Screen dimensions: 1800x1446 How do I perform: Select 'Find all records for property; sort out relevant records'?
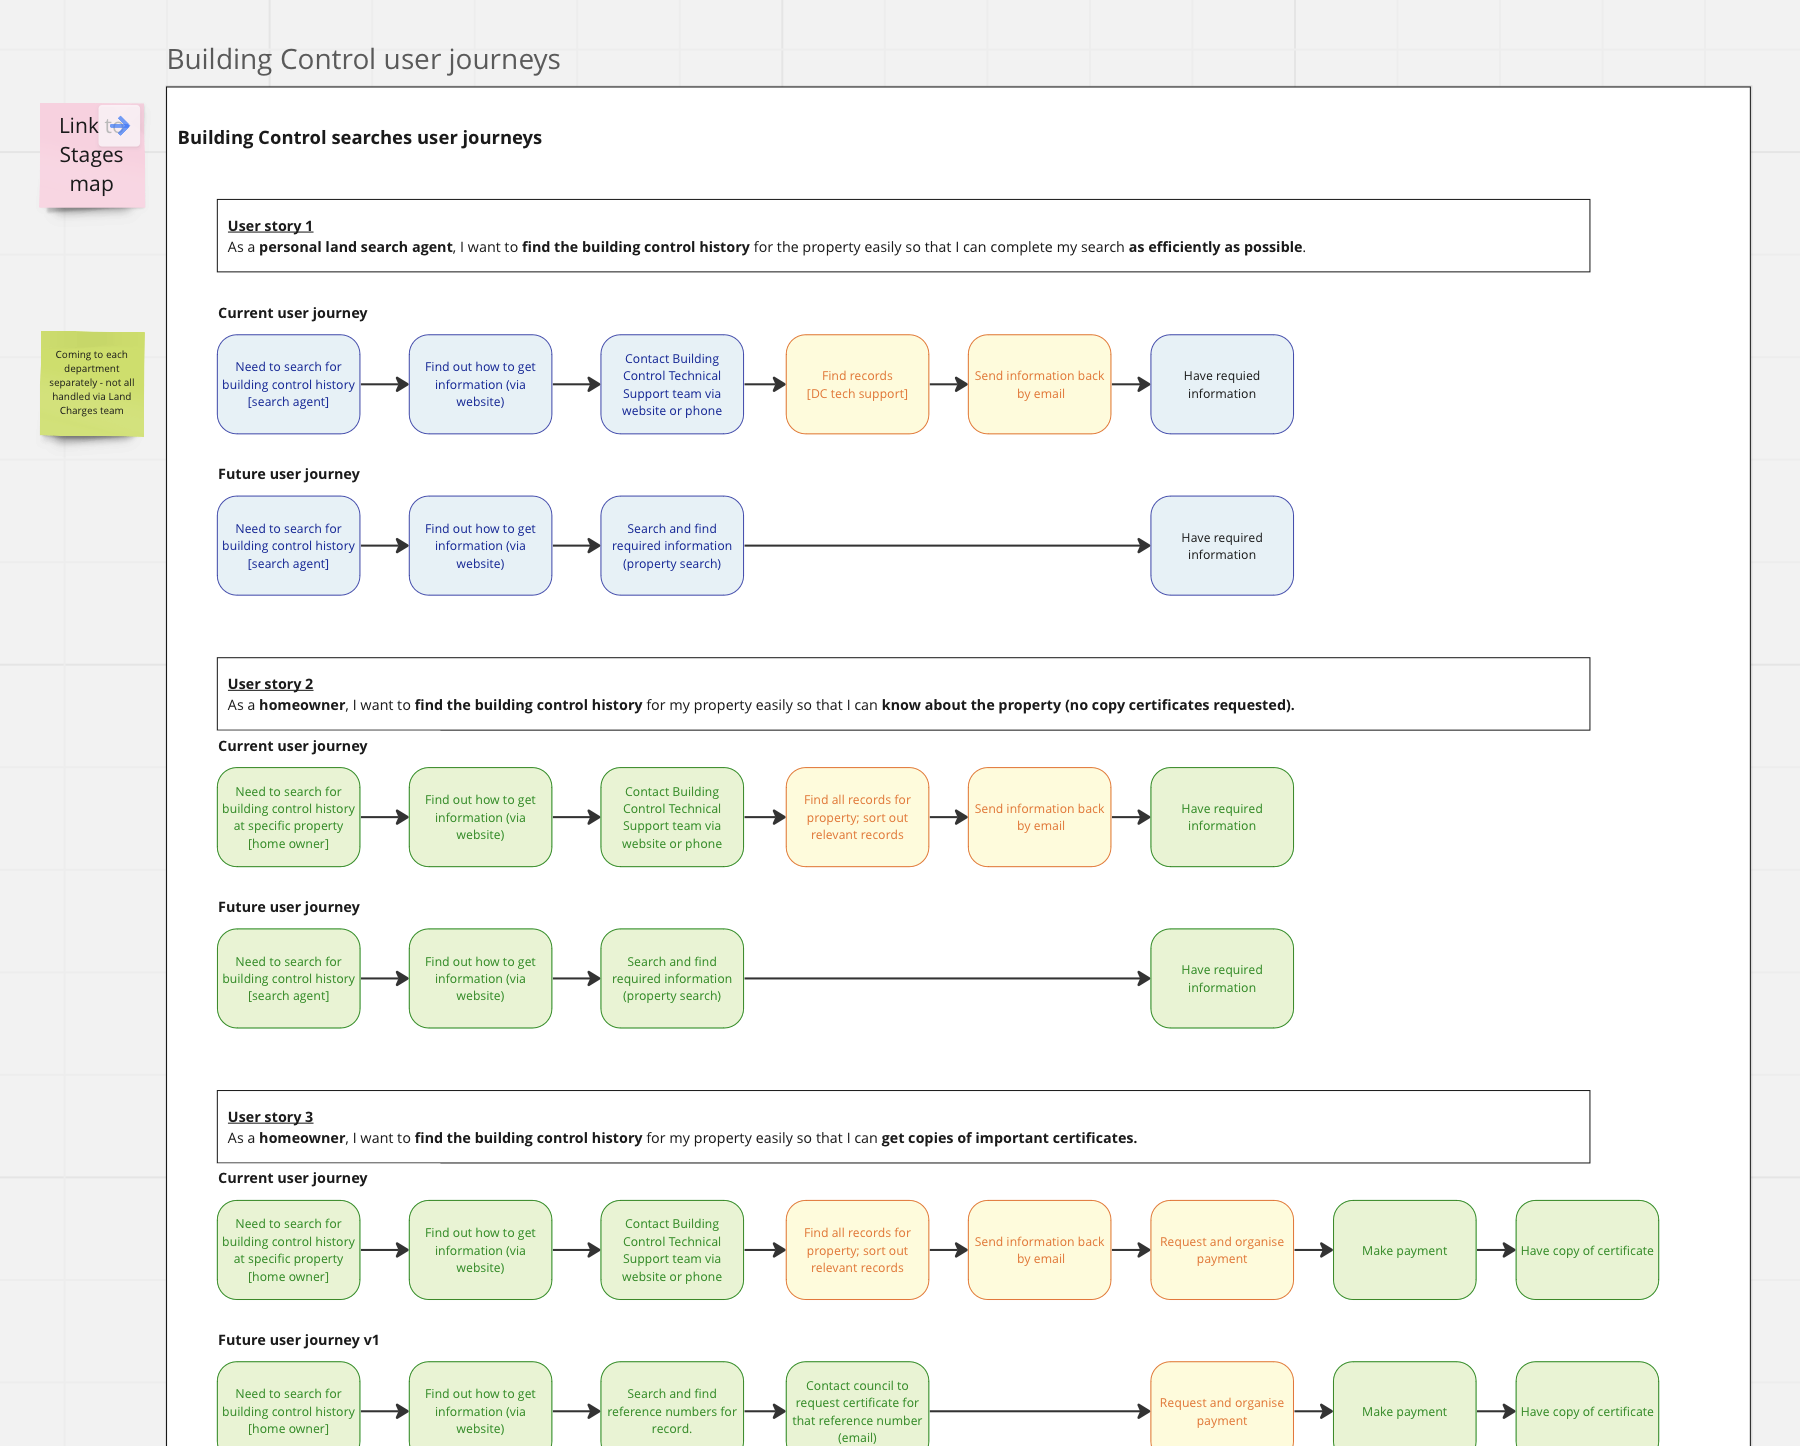[857, 817]
